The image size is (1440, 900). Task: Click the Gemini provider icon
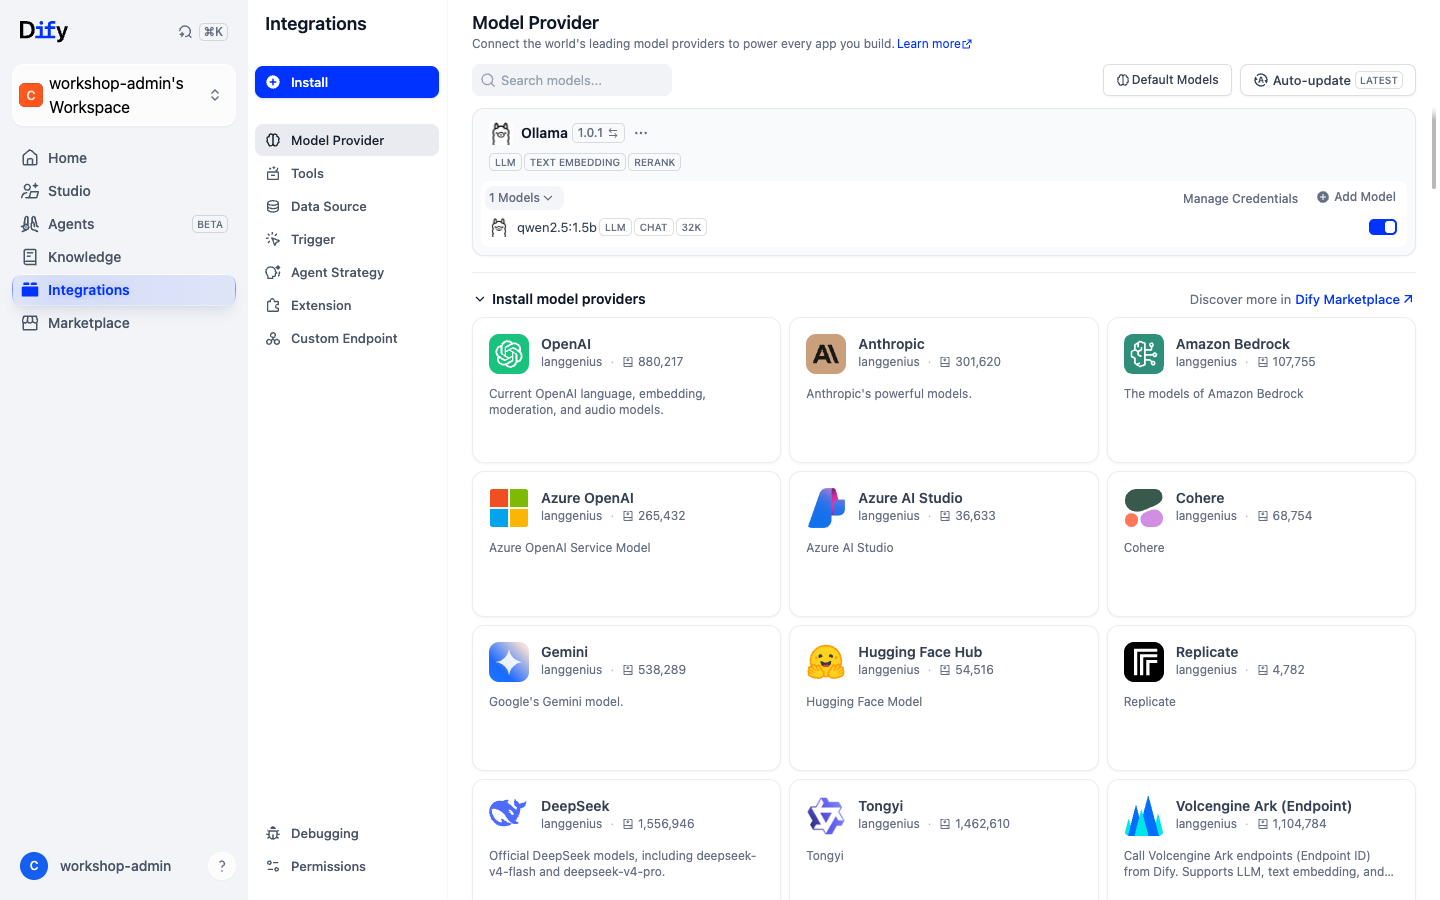(x=509, y=662)
